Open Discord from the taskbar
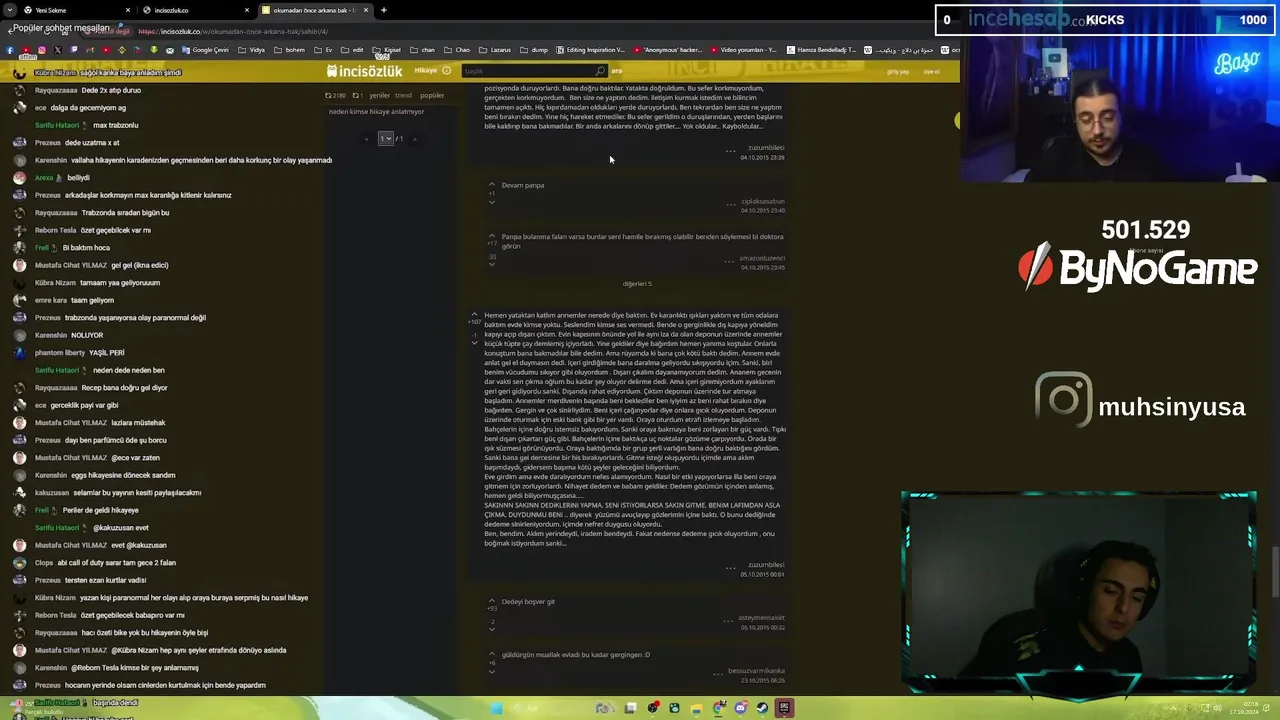 point(740,708)
